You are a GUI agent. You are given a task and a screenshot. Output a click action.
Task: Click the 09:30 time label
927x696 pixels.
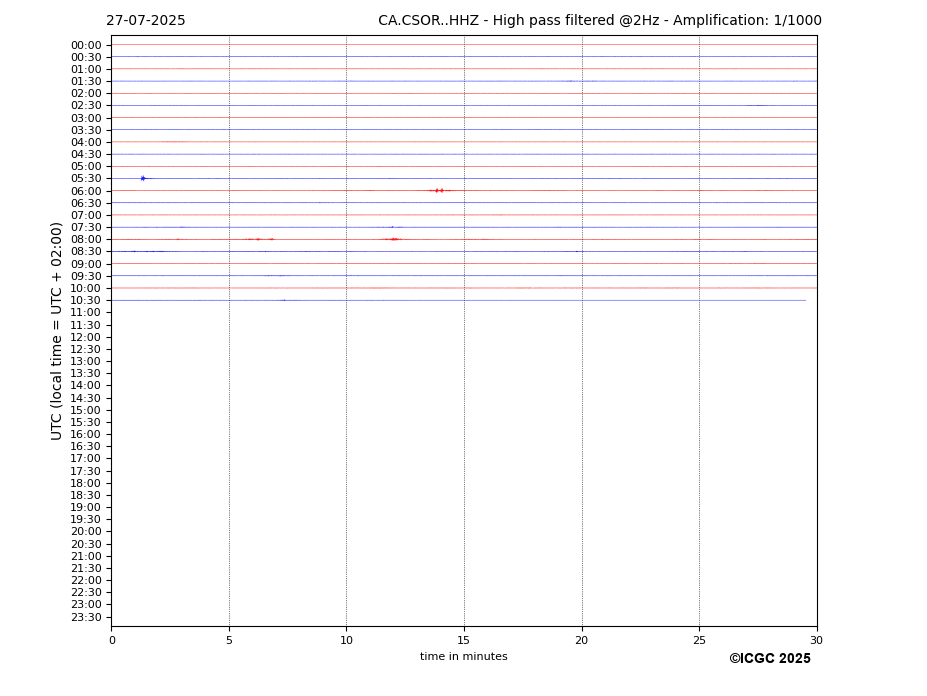click(x=86, y=276)
